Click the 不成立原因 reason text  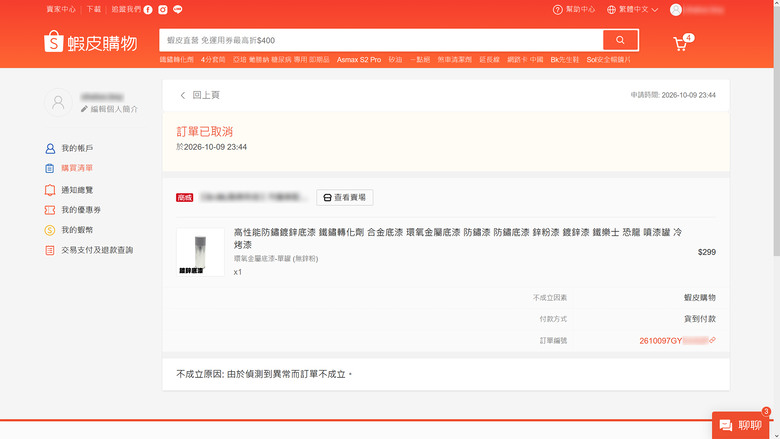coord(264,374)
